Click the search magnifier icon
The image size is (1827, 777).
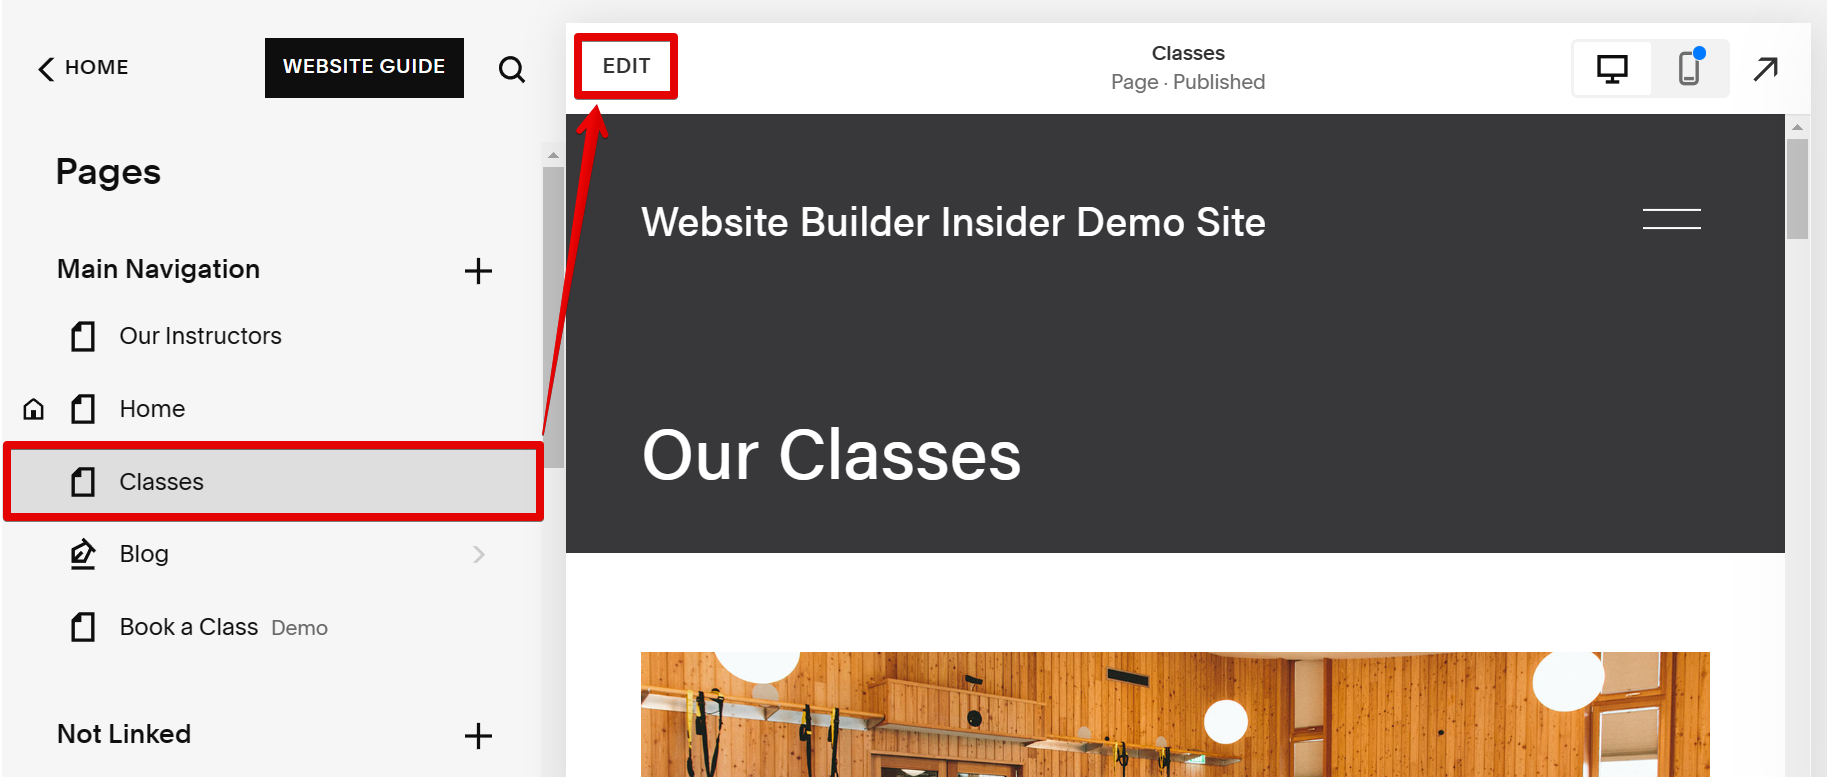(x=511, y=69)
